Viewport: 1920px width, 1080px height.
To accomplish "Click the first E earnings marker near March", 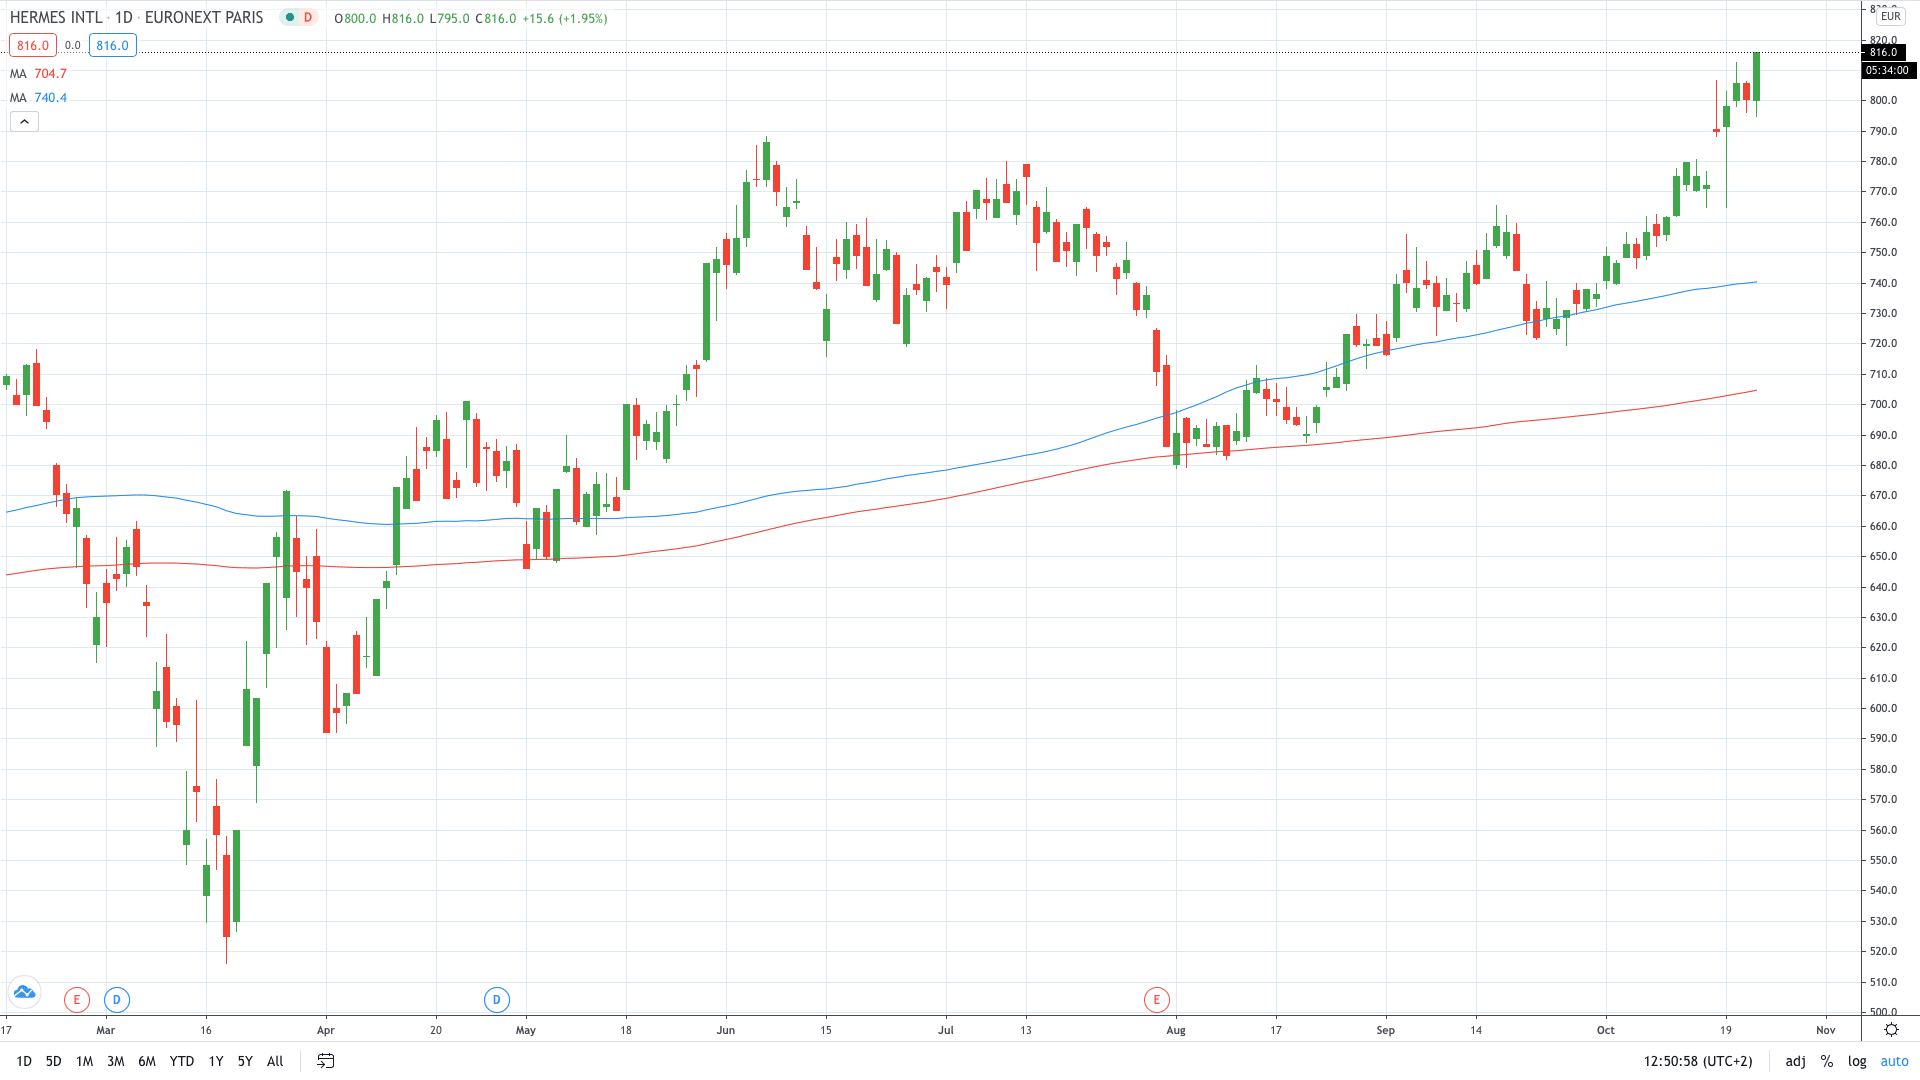I will [x=77, y=999].
